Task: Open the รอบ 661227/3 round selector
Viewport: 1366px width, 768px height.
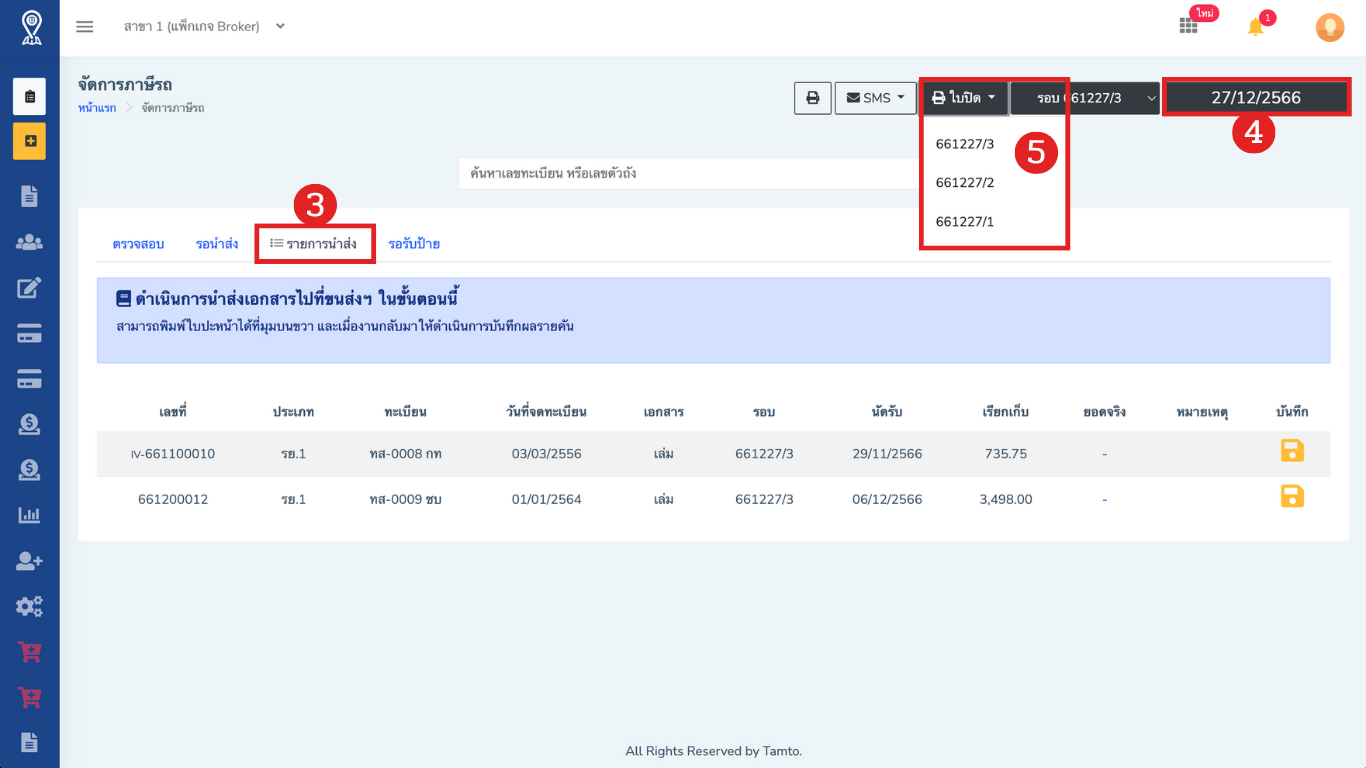Action: (x=1085, y=98)
